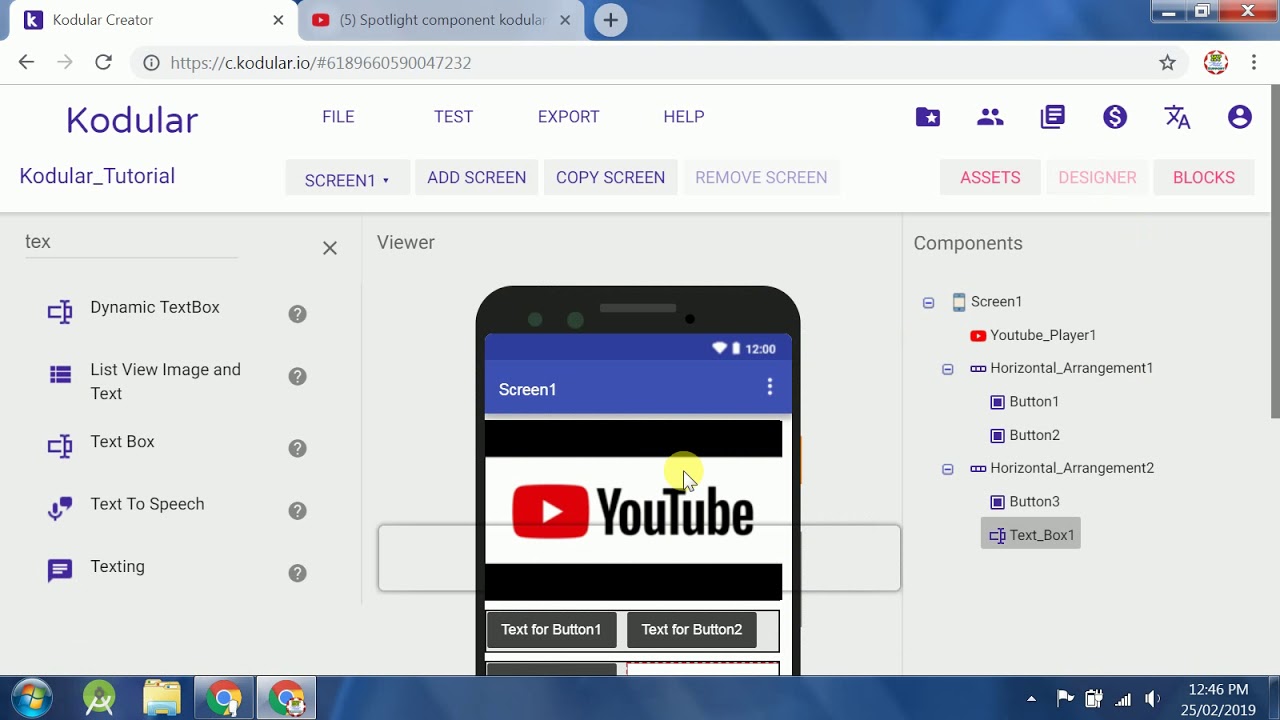This screenshot has height=720, width=1280.
Task: Select Button2 in the component tree
Action: pyautogui.click(x=1034, y=435)
